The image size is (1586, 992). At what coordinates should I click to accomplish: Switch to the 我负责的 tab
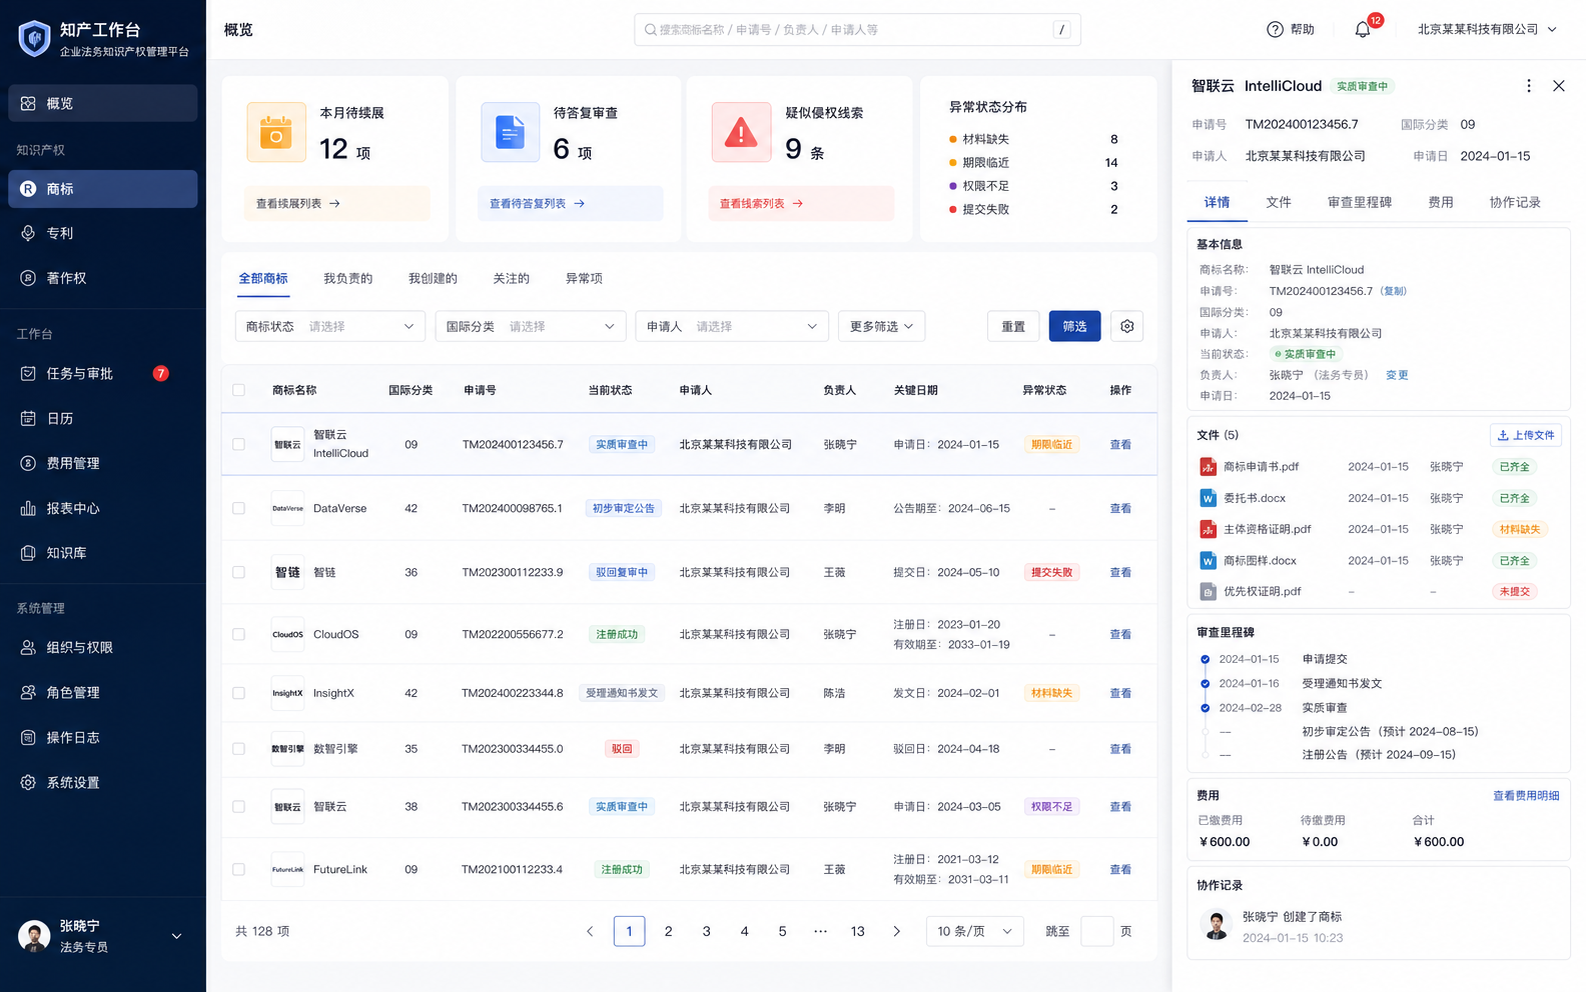pyautogui.click(x=348, y=279)
